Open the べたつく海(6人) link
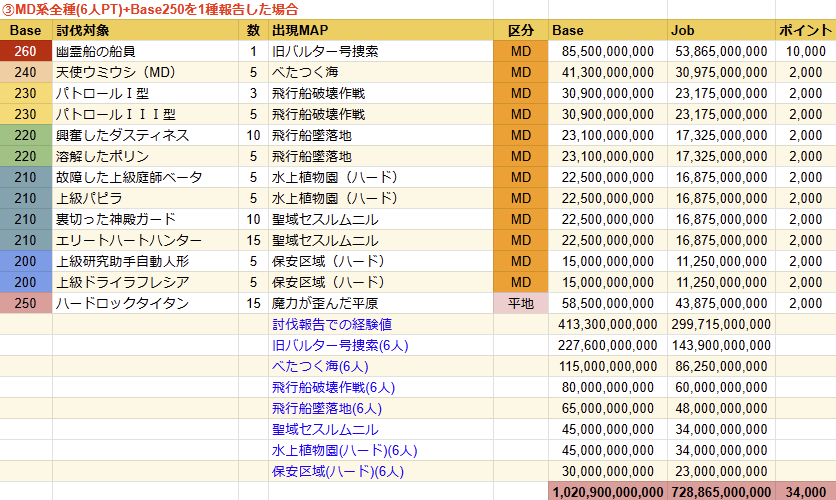836x500 pixels. (320, 366)
